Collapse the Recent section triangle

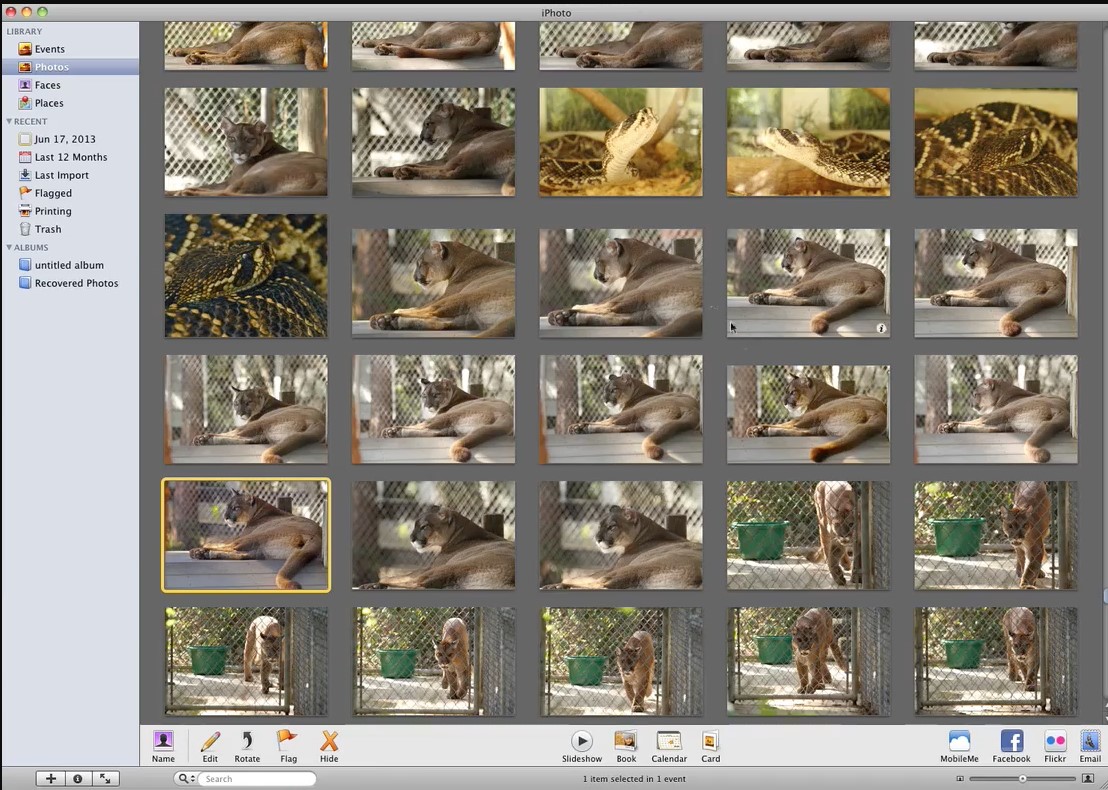pyautogui.click(x=9, y=122)
